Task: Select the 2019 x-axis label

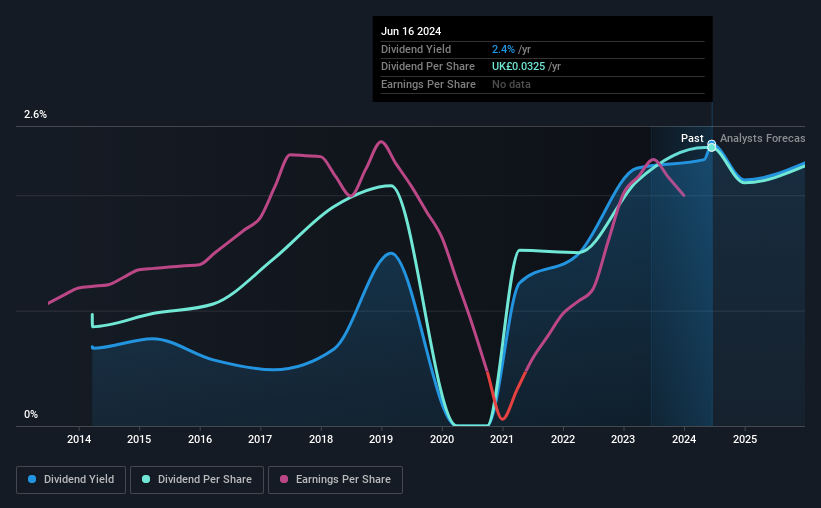Action: pos(381,439)
